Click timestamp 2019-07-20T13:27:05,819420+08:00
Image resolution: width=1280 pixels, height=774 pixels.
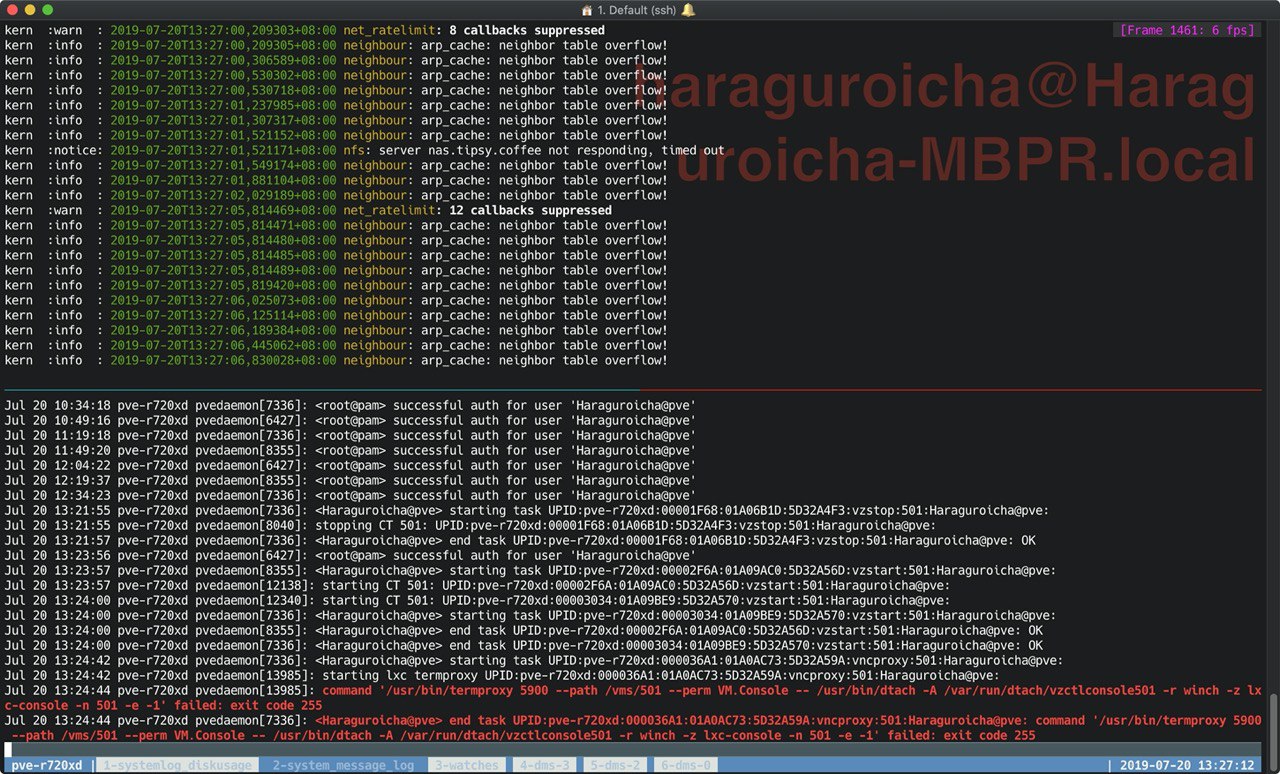[223, 285]
